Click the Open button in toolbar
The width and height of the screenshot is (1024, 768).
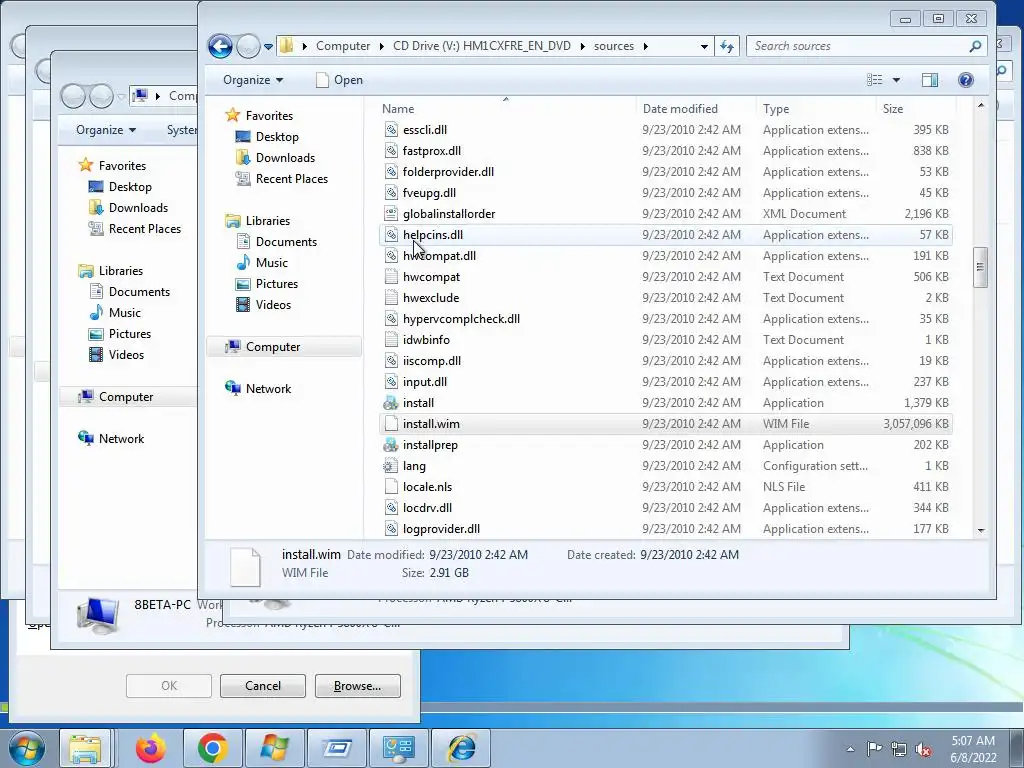click(340, 80)
